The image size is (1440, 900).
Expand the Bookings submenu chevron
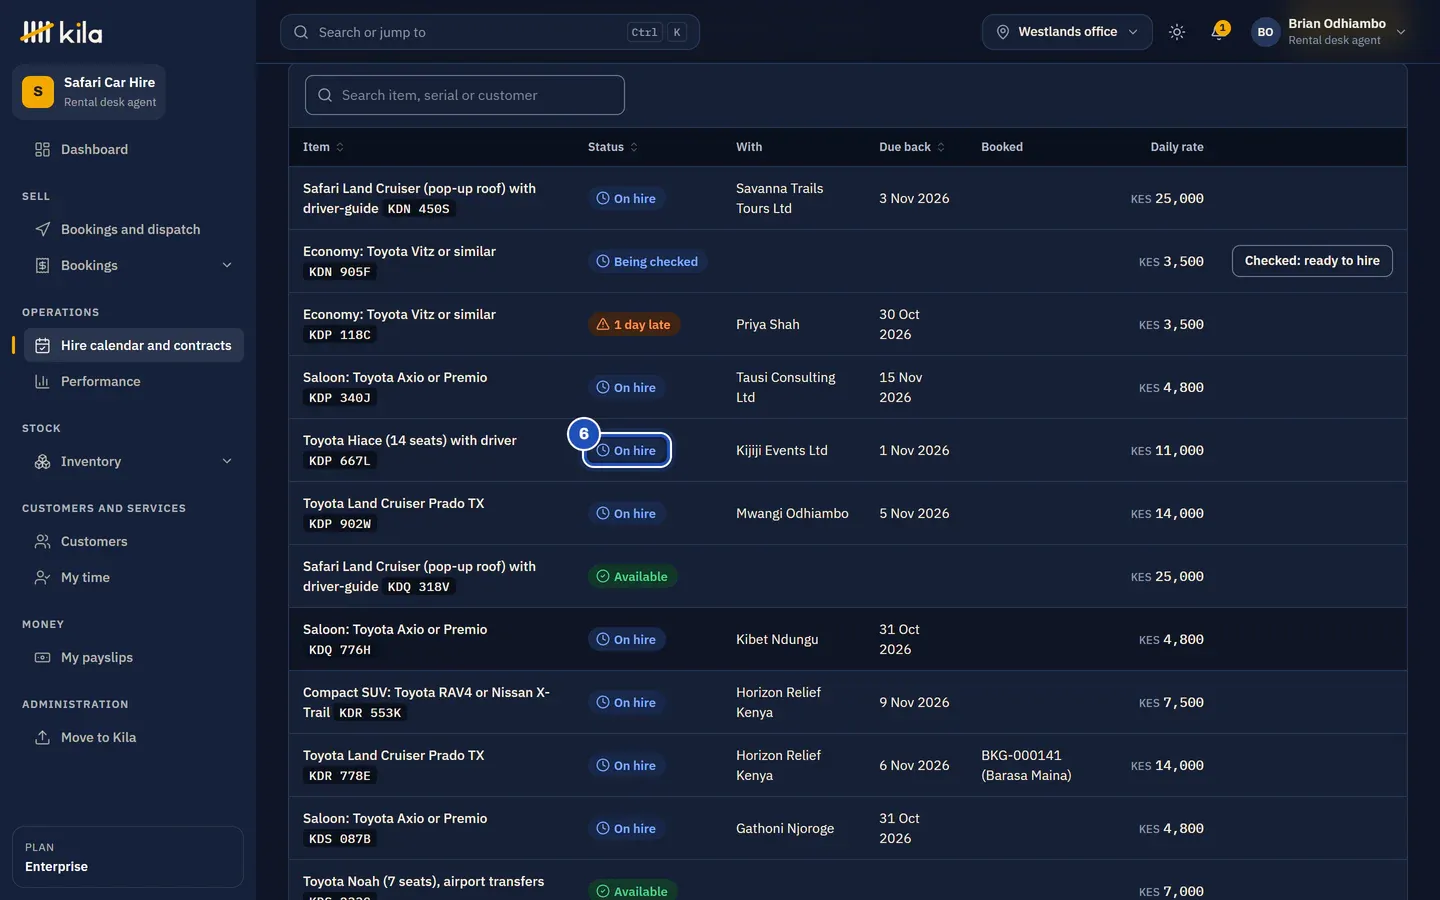[227, 265]
